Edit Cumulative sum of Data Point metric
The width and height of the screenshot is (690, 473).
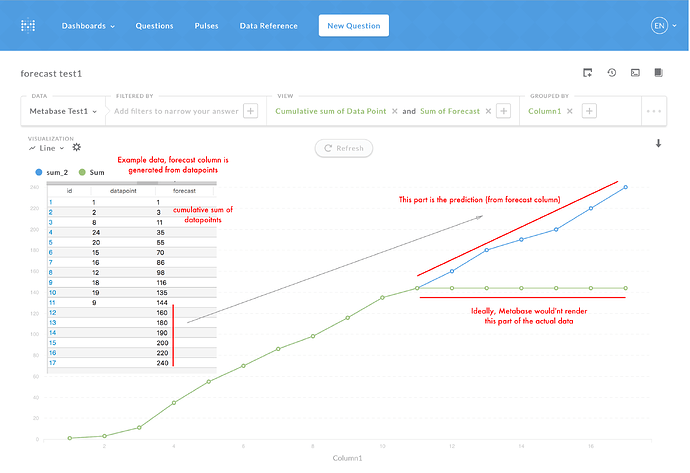(330, 111)
